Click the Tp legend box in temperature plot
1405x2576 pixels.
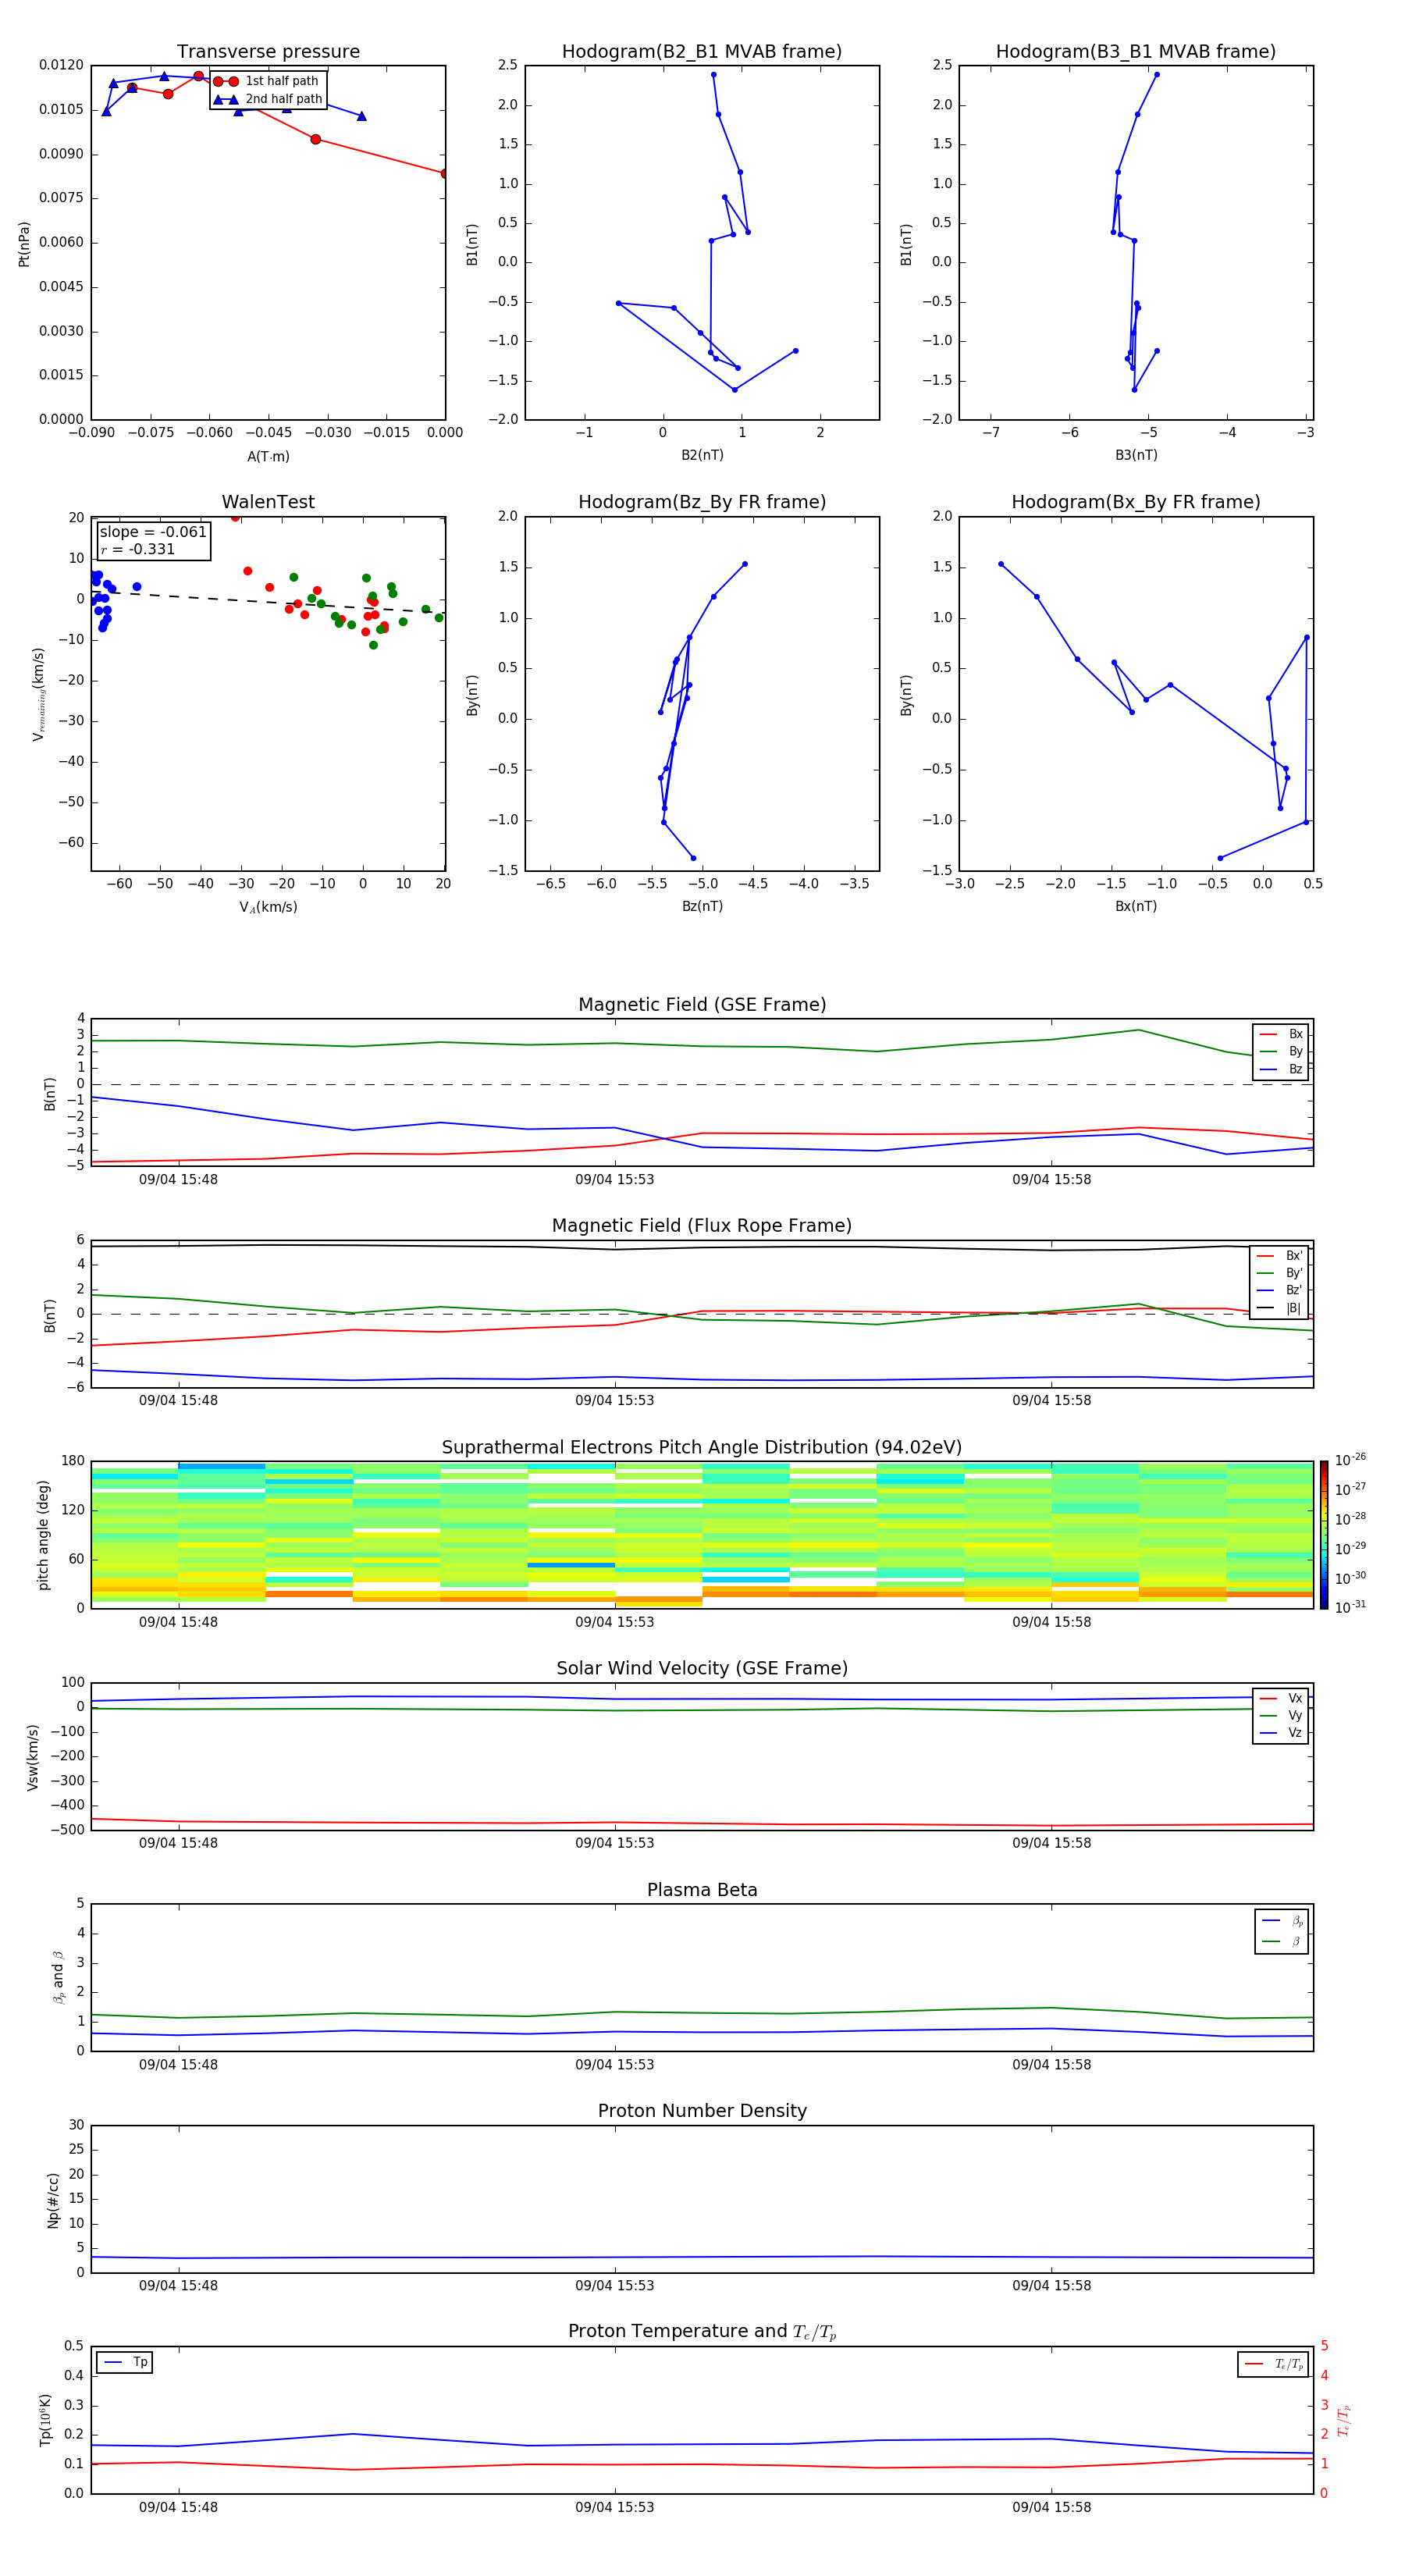(x=124, y=2362)
